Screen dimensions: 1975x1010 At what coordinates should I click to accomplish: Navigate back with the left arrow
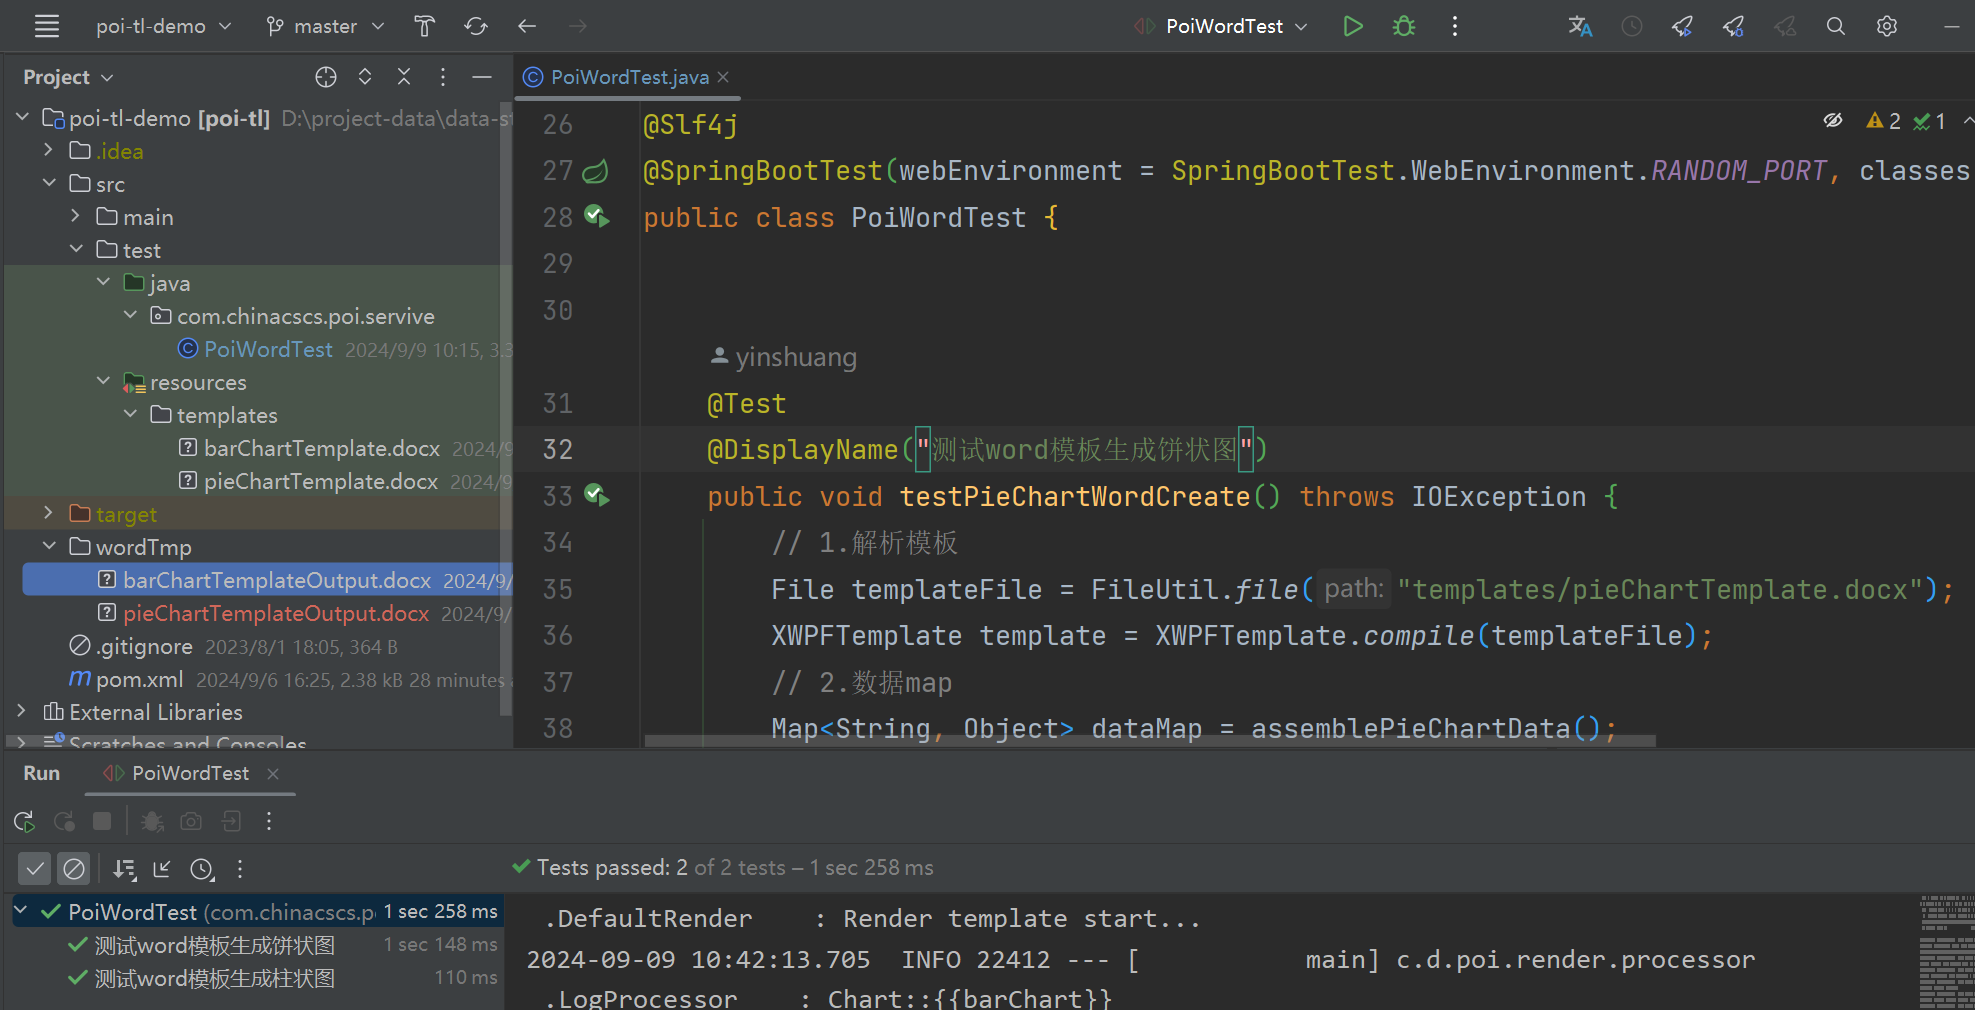click(x=527, y=26)
